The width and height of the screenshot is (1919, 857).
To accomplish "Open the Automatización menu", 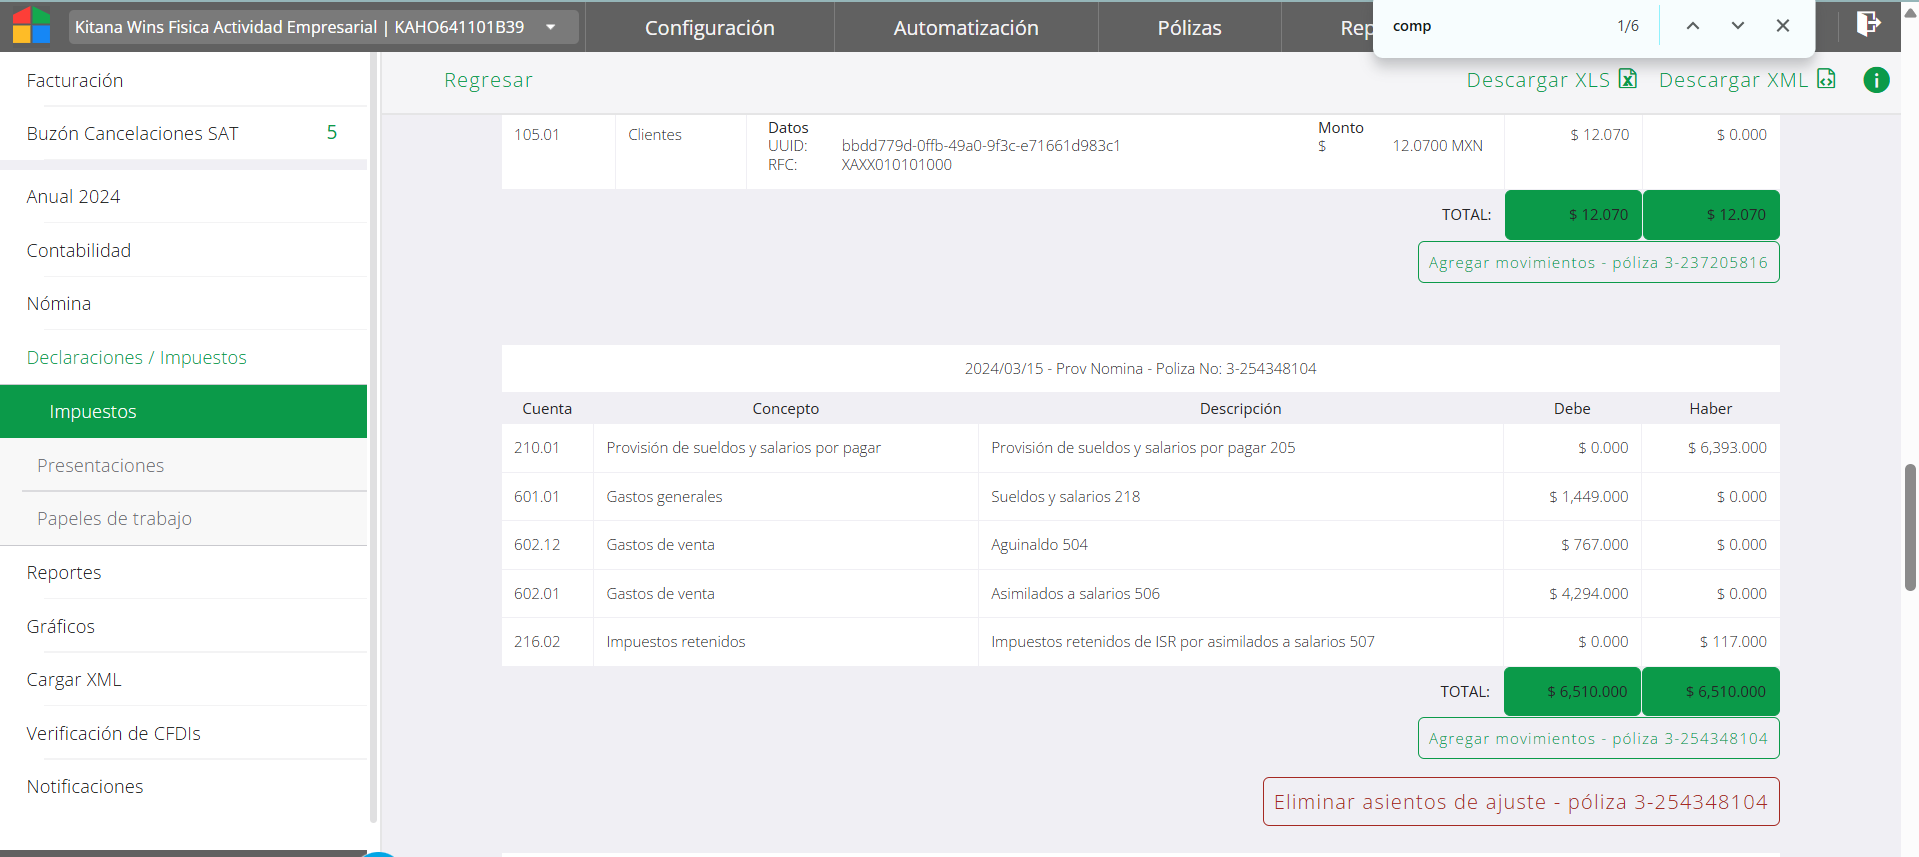I will pos(965,28).
